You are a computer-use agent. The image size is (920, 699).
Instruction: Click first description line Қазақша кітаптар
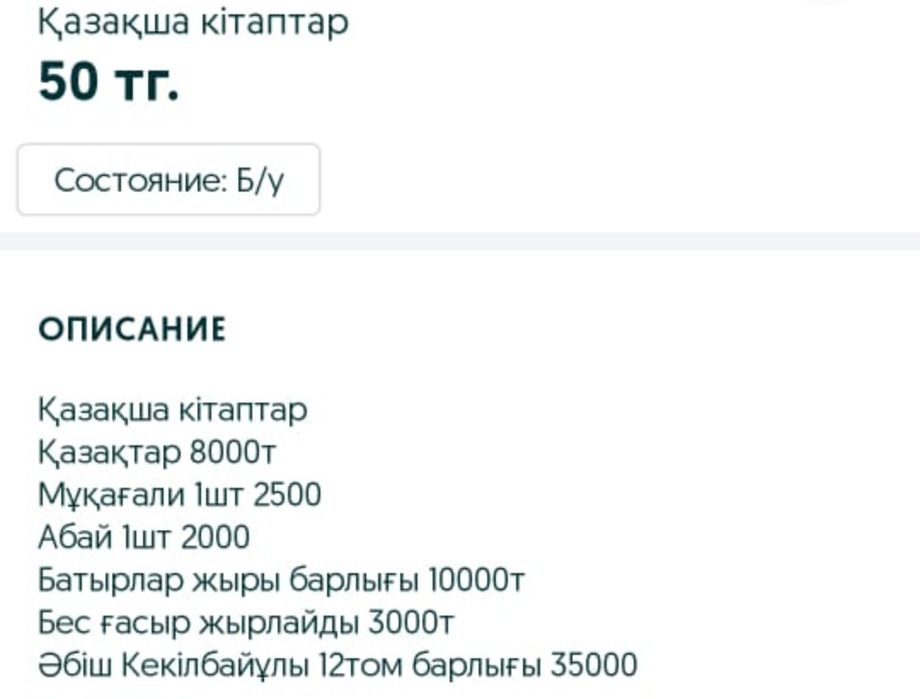point(172,410)
